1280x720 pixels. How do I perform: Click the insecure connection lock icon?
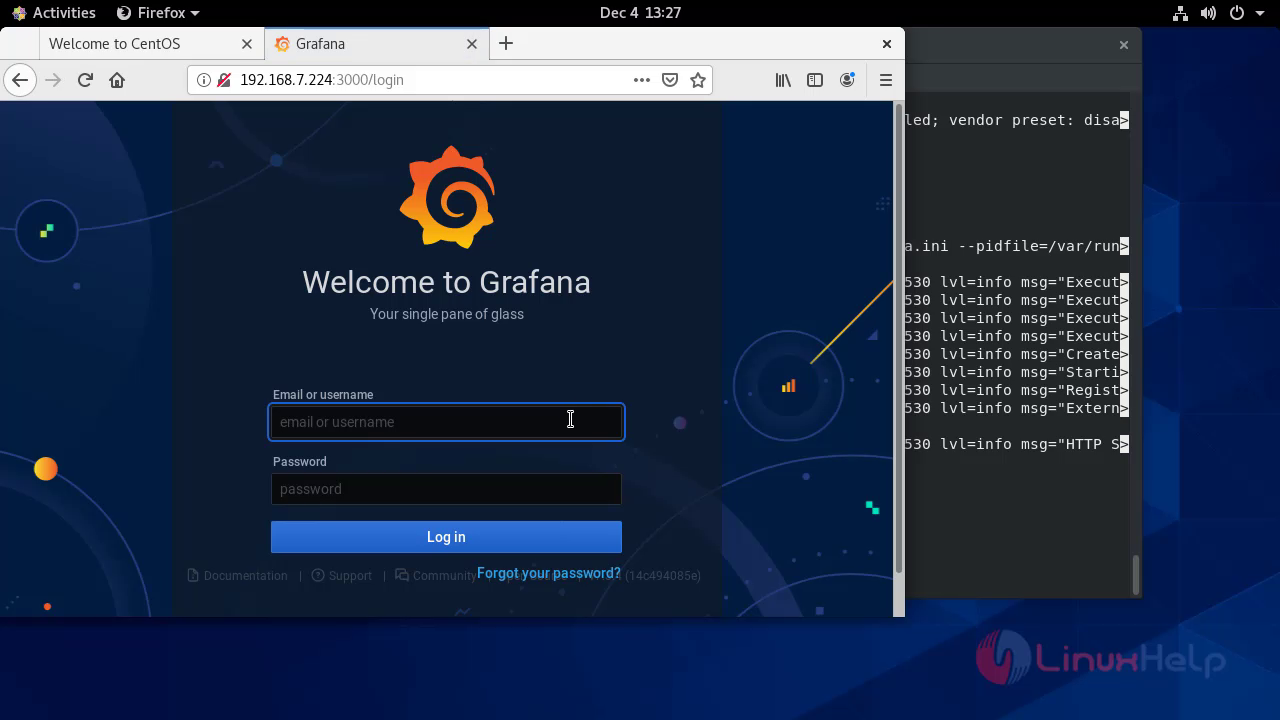click(223, 80)
